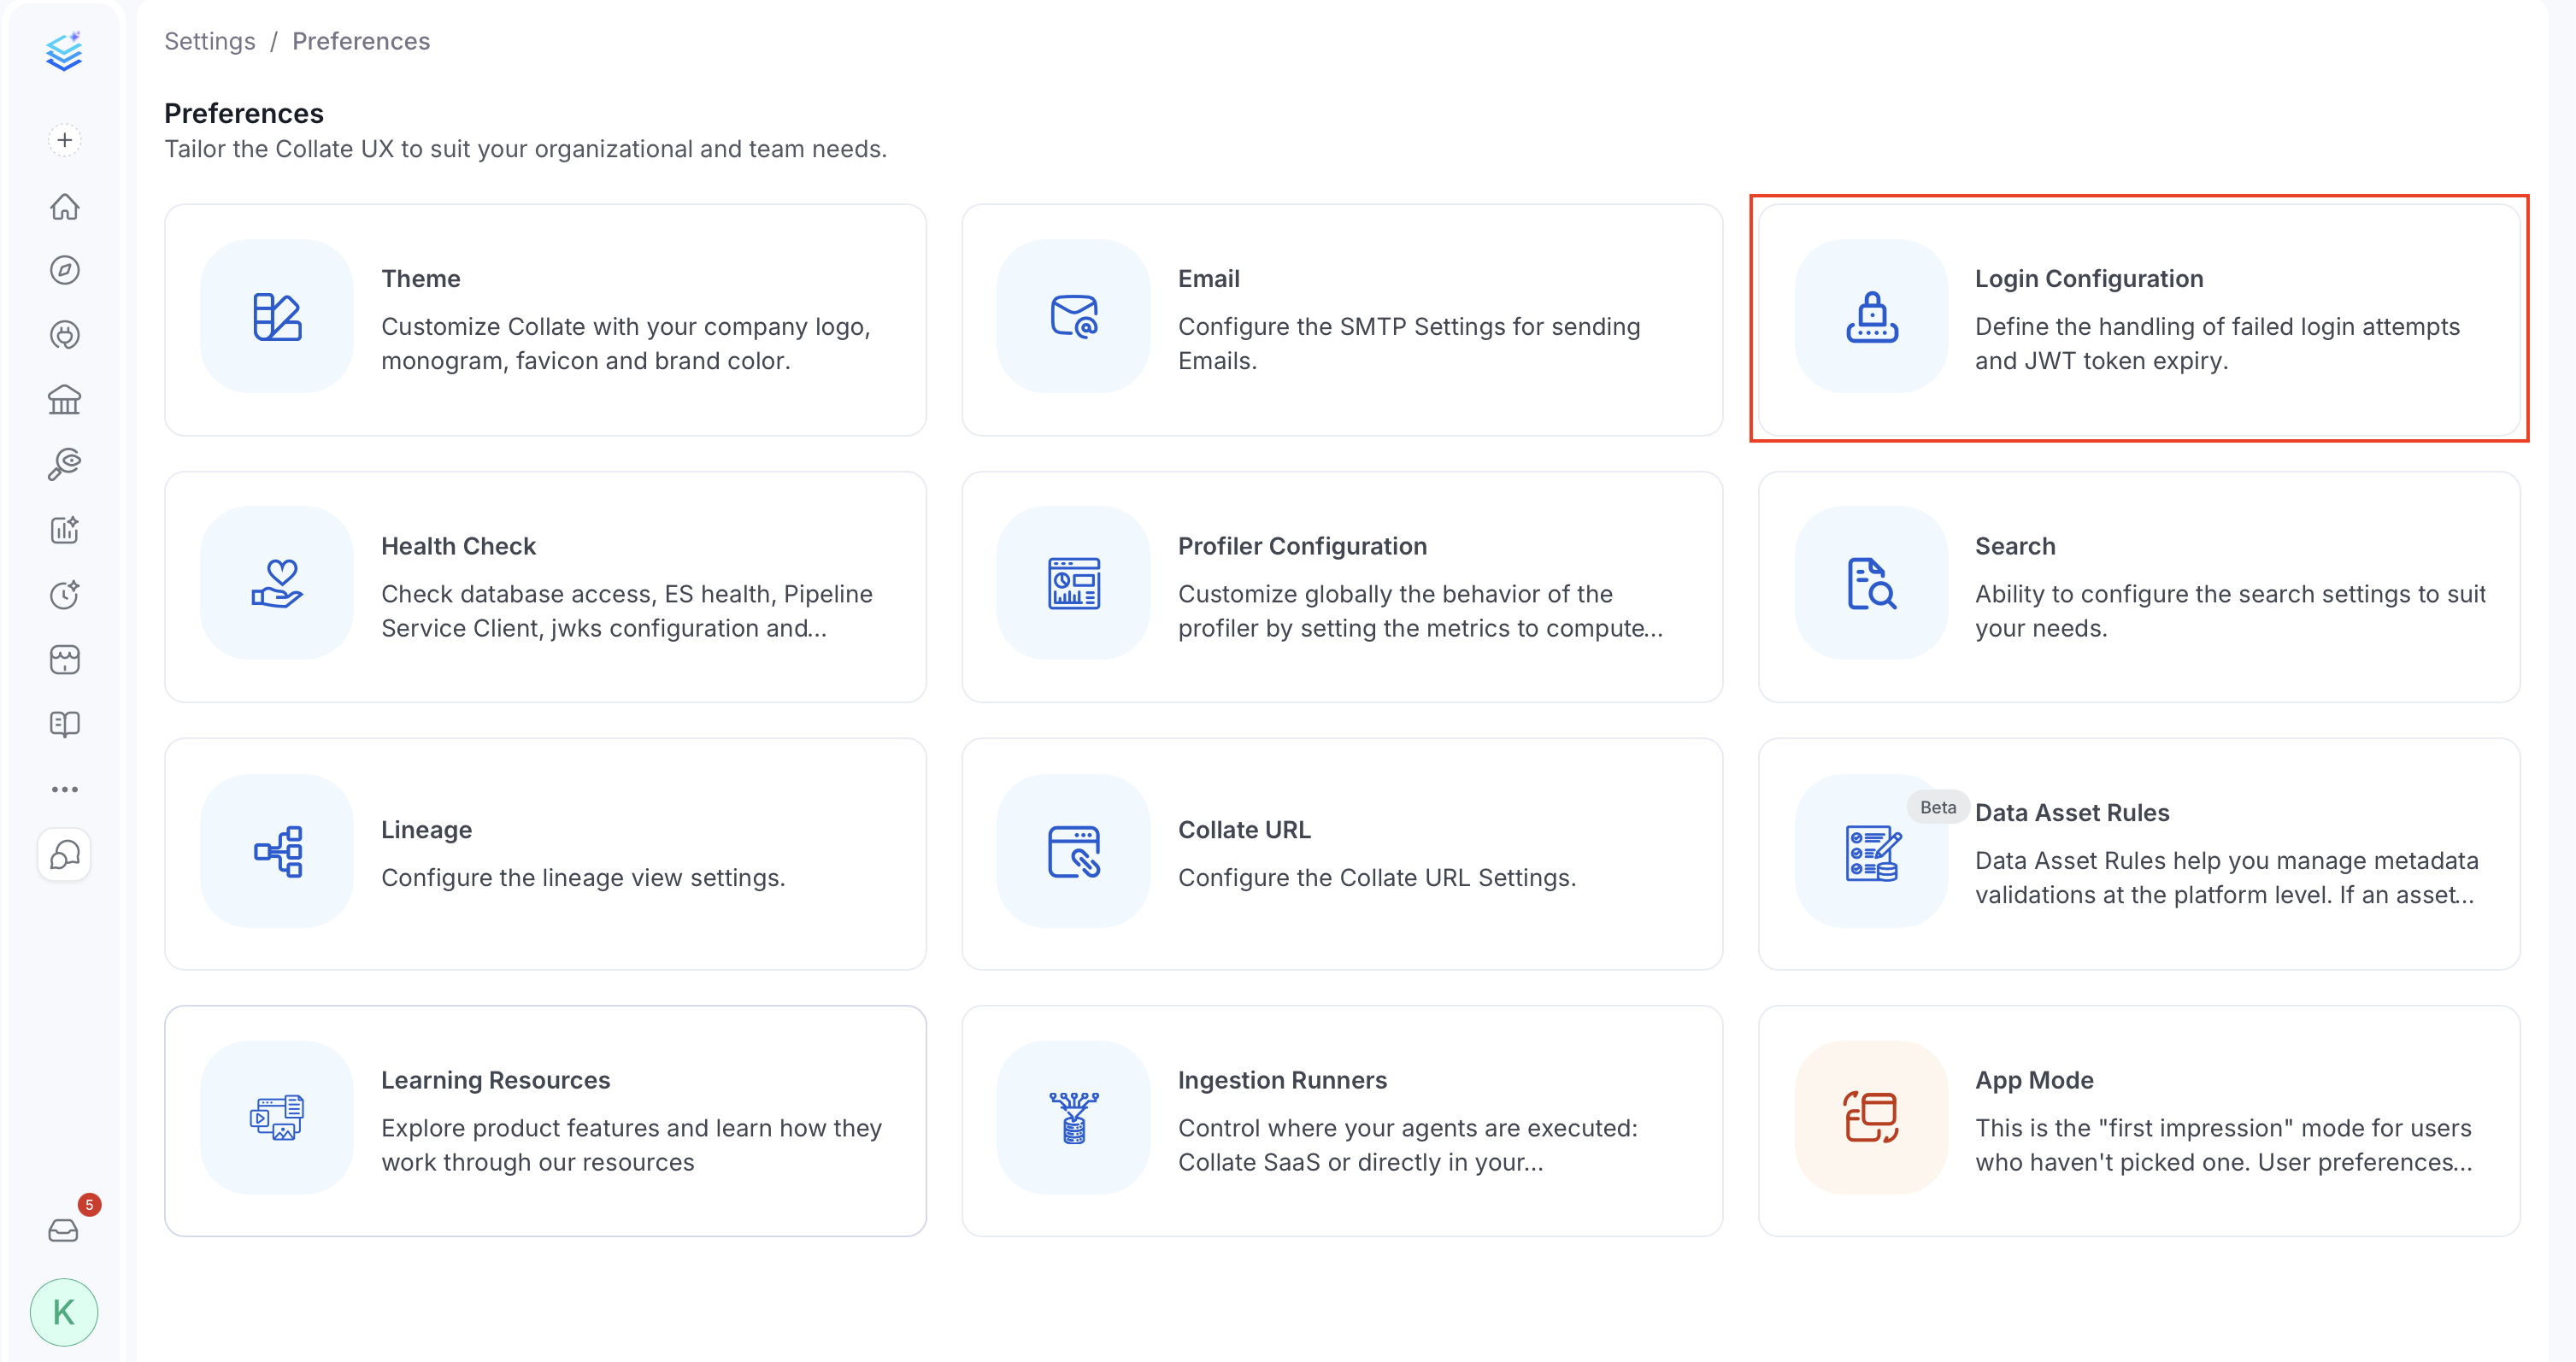Open the book documentation sidebar icon
Image resolution: width=2576 pixels, height=1362 pixels.
64,724
